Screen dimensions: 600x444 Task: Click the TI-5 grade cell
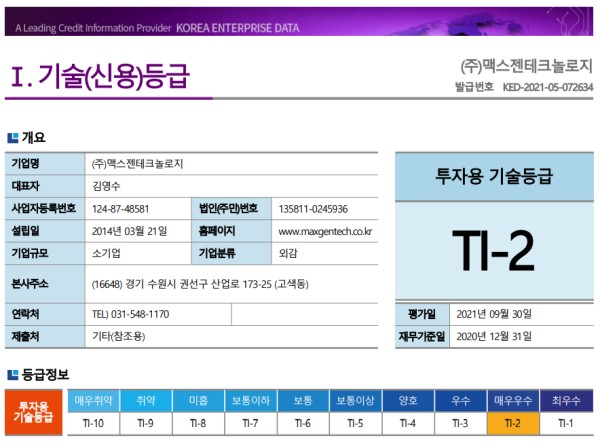pos(355,424)
